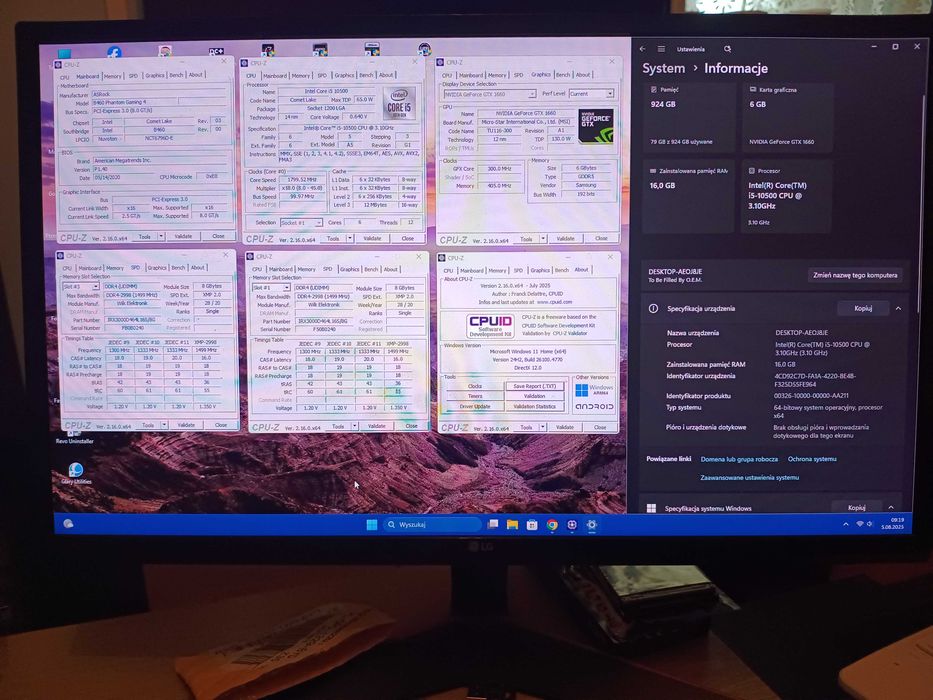Click the Wyszukaj search box on taskbar

(x=432, y=524)
